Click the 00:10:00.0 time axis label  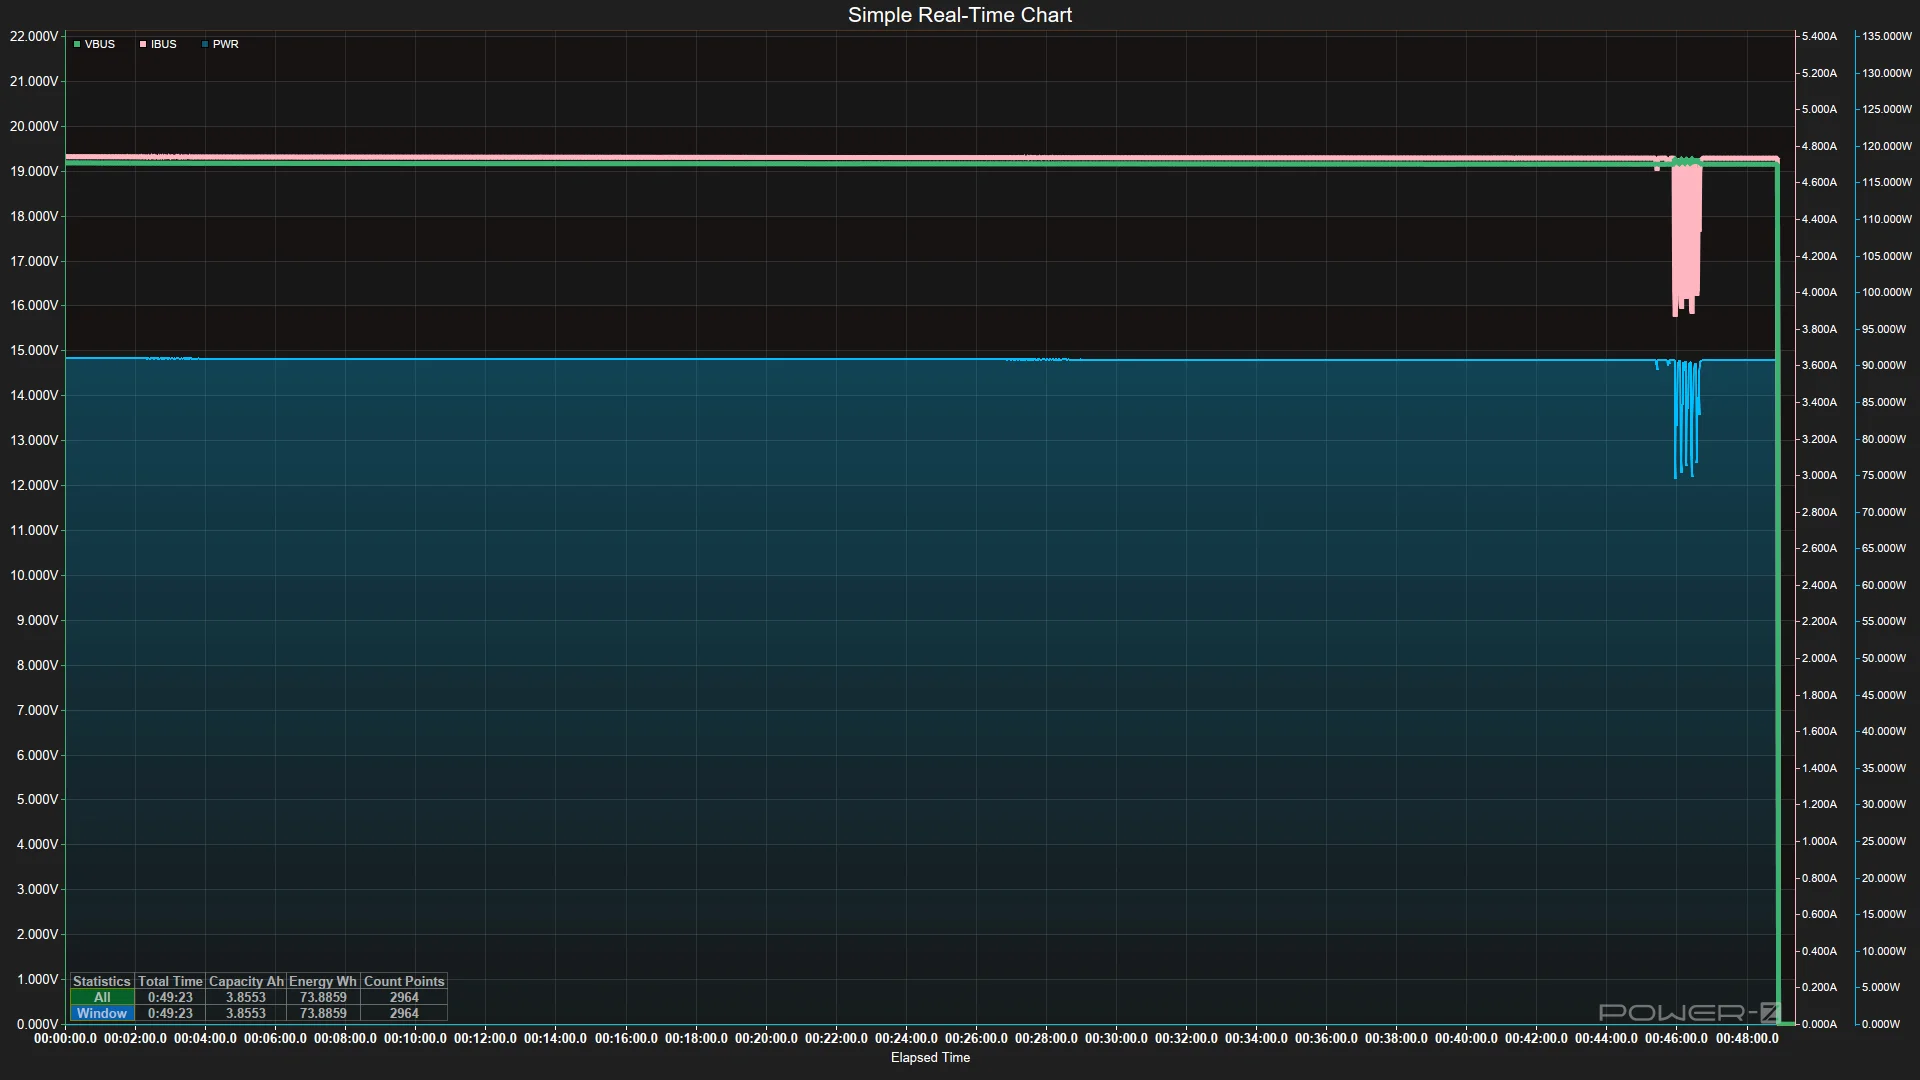pos(416,1038)
